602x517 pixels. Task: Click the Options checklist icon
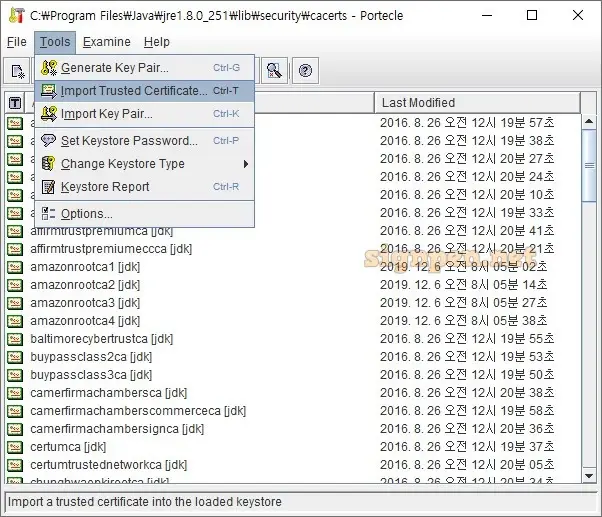[x=48, y=214]
